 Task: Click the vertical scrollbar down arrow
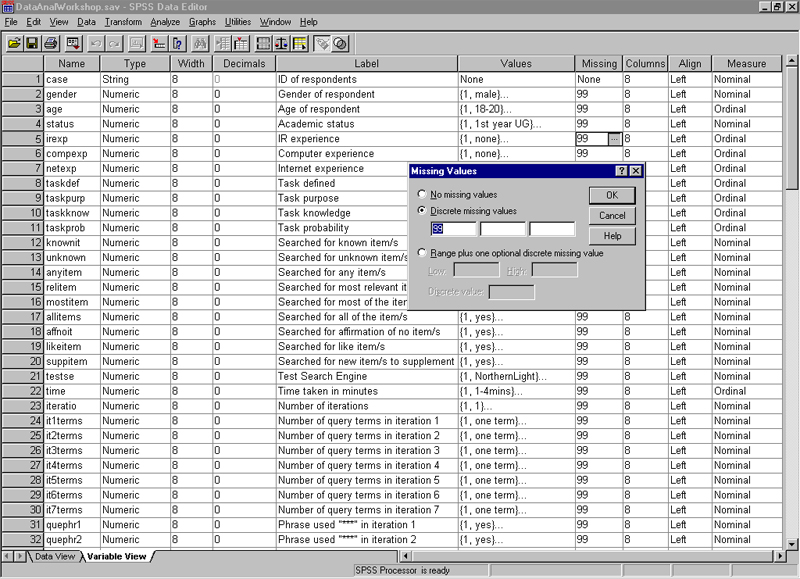pyautogui.click(x=792, y=544)
